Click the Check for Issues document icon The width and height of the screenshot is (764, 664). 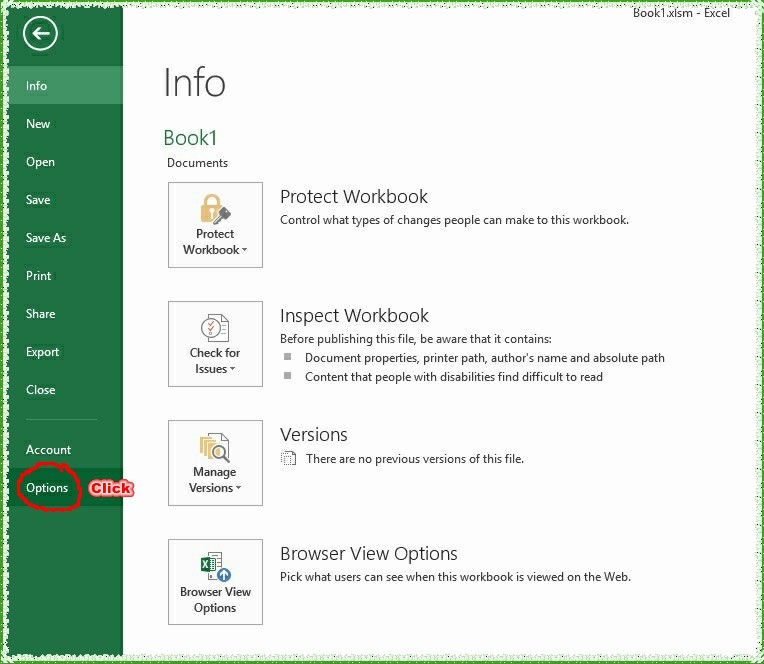[x=215, y=327]
